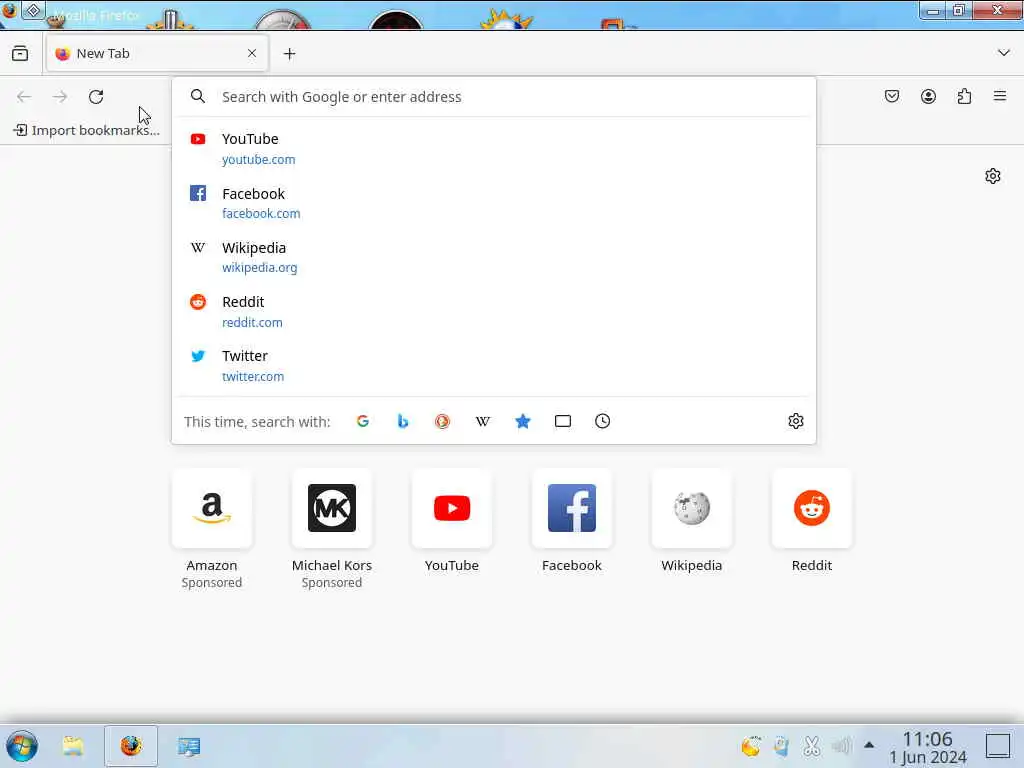The height and width of the screenshot is (768, 1024).
Task: Open the file manager taskbar icon
Action: click(x=72, y=746)
